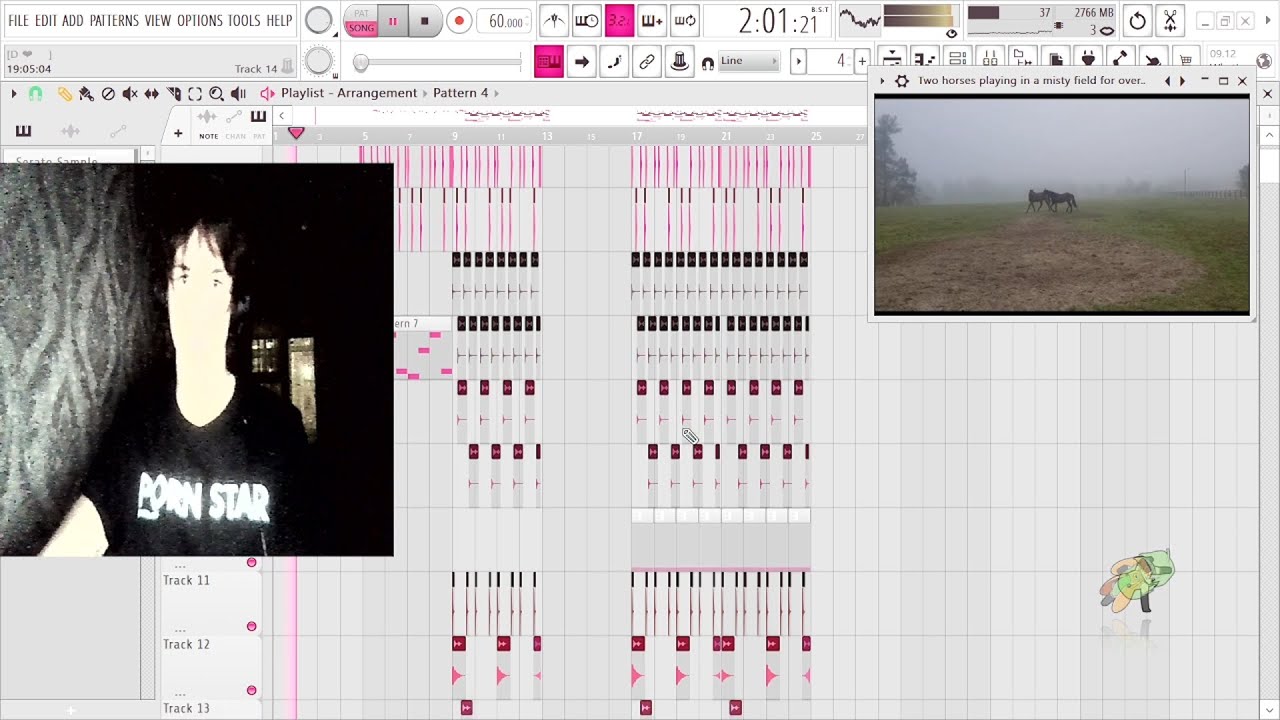
Task: Toggle multilink to controllers icon
Action: 647,62
